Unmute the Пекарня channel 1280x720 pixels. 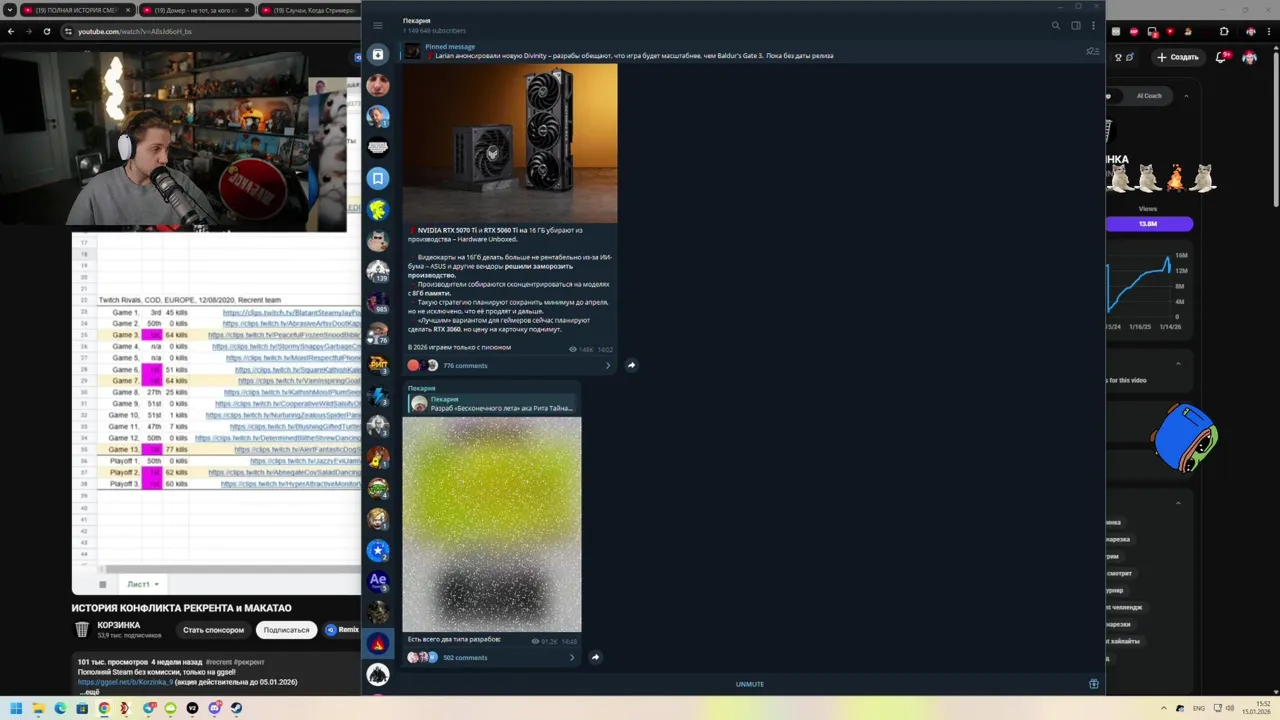coord(750,684)
